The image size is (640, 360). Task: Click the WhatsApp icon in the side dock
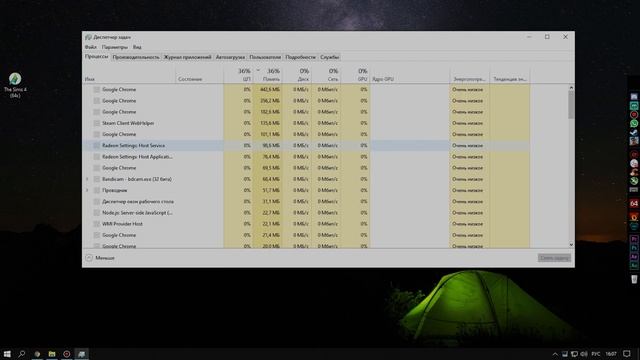pos(634,123)
